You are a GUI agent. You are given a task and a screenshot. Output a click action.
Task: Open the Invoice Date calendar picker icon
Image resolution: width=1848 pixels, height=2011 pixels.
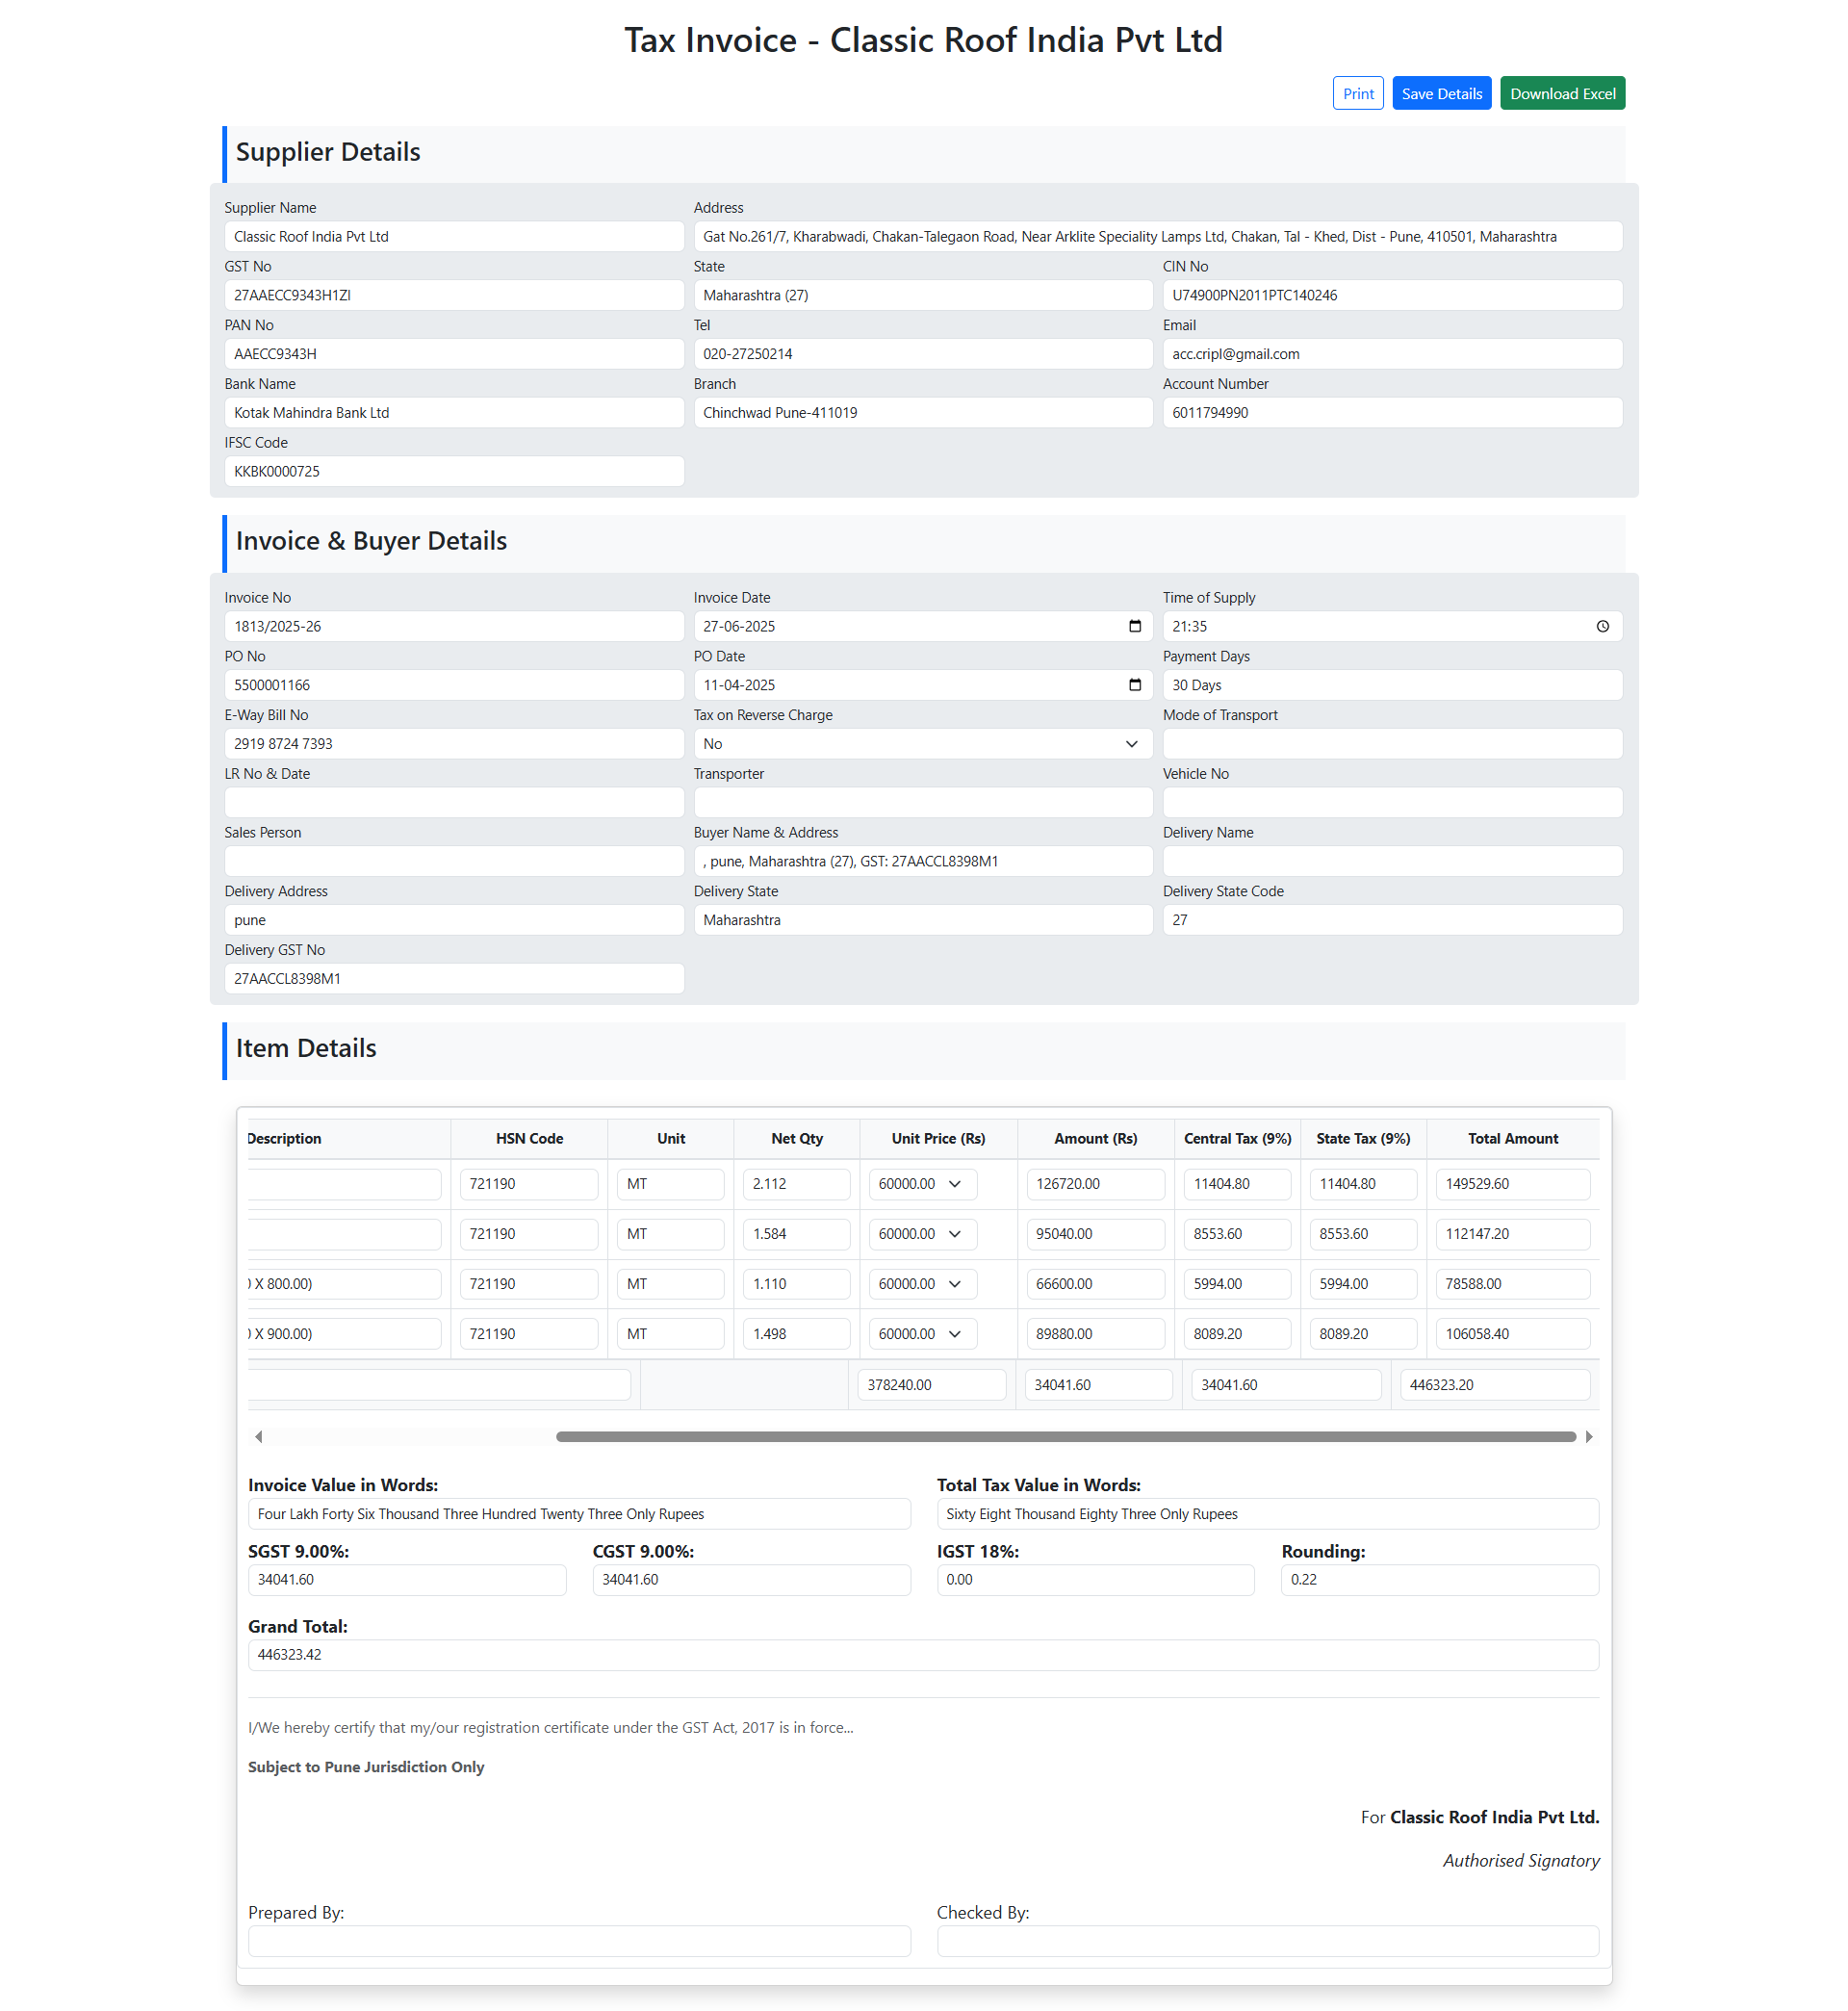click(1134, 626)
